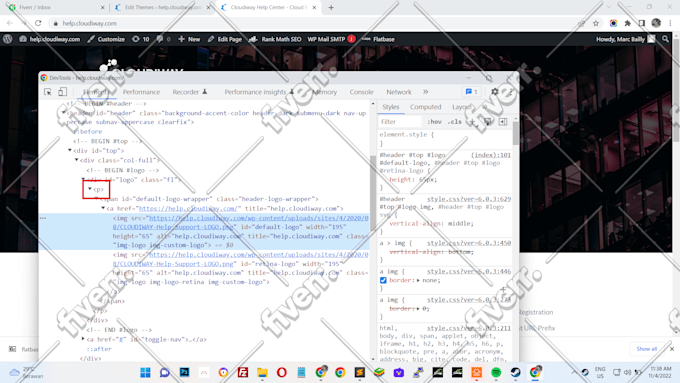Open DevTools settings gear icon

(x=495, y=92)
